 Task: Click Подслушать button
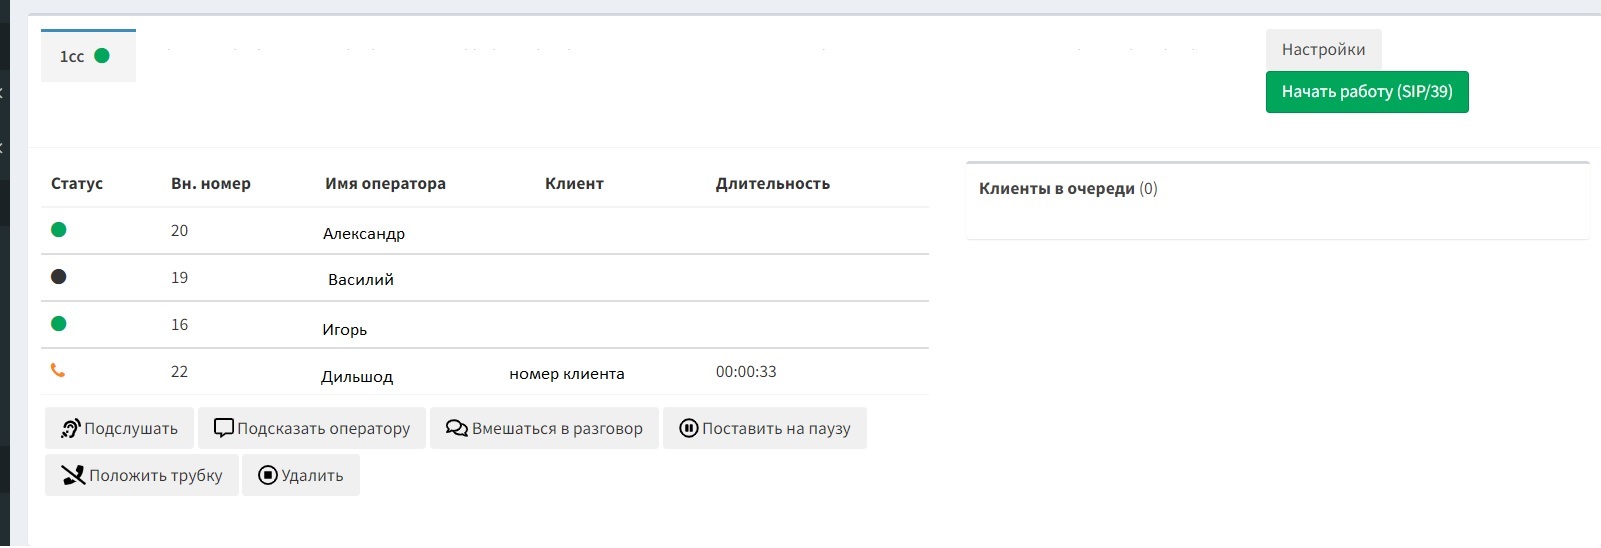pos(119,428)
